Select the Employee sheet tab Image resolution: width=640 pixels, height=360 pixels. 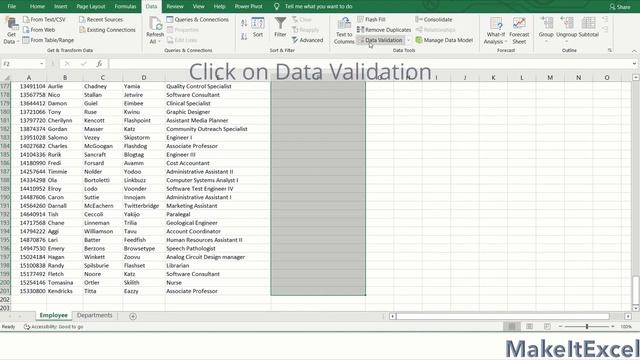pyautogui.click(x=53, y=315)
